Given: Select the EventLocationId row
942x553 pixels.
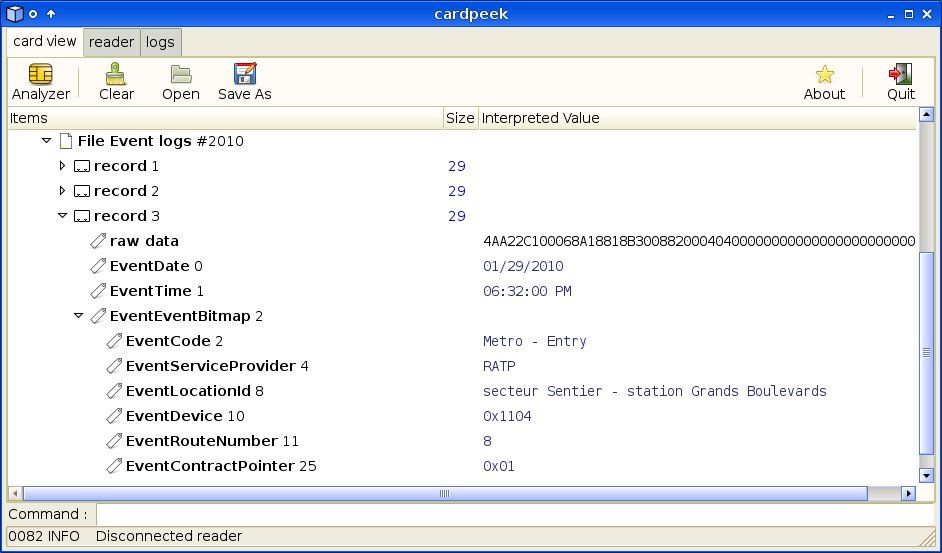Looking at the screenshot, I should [x=194, y=391].
